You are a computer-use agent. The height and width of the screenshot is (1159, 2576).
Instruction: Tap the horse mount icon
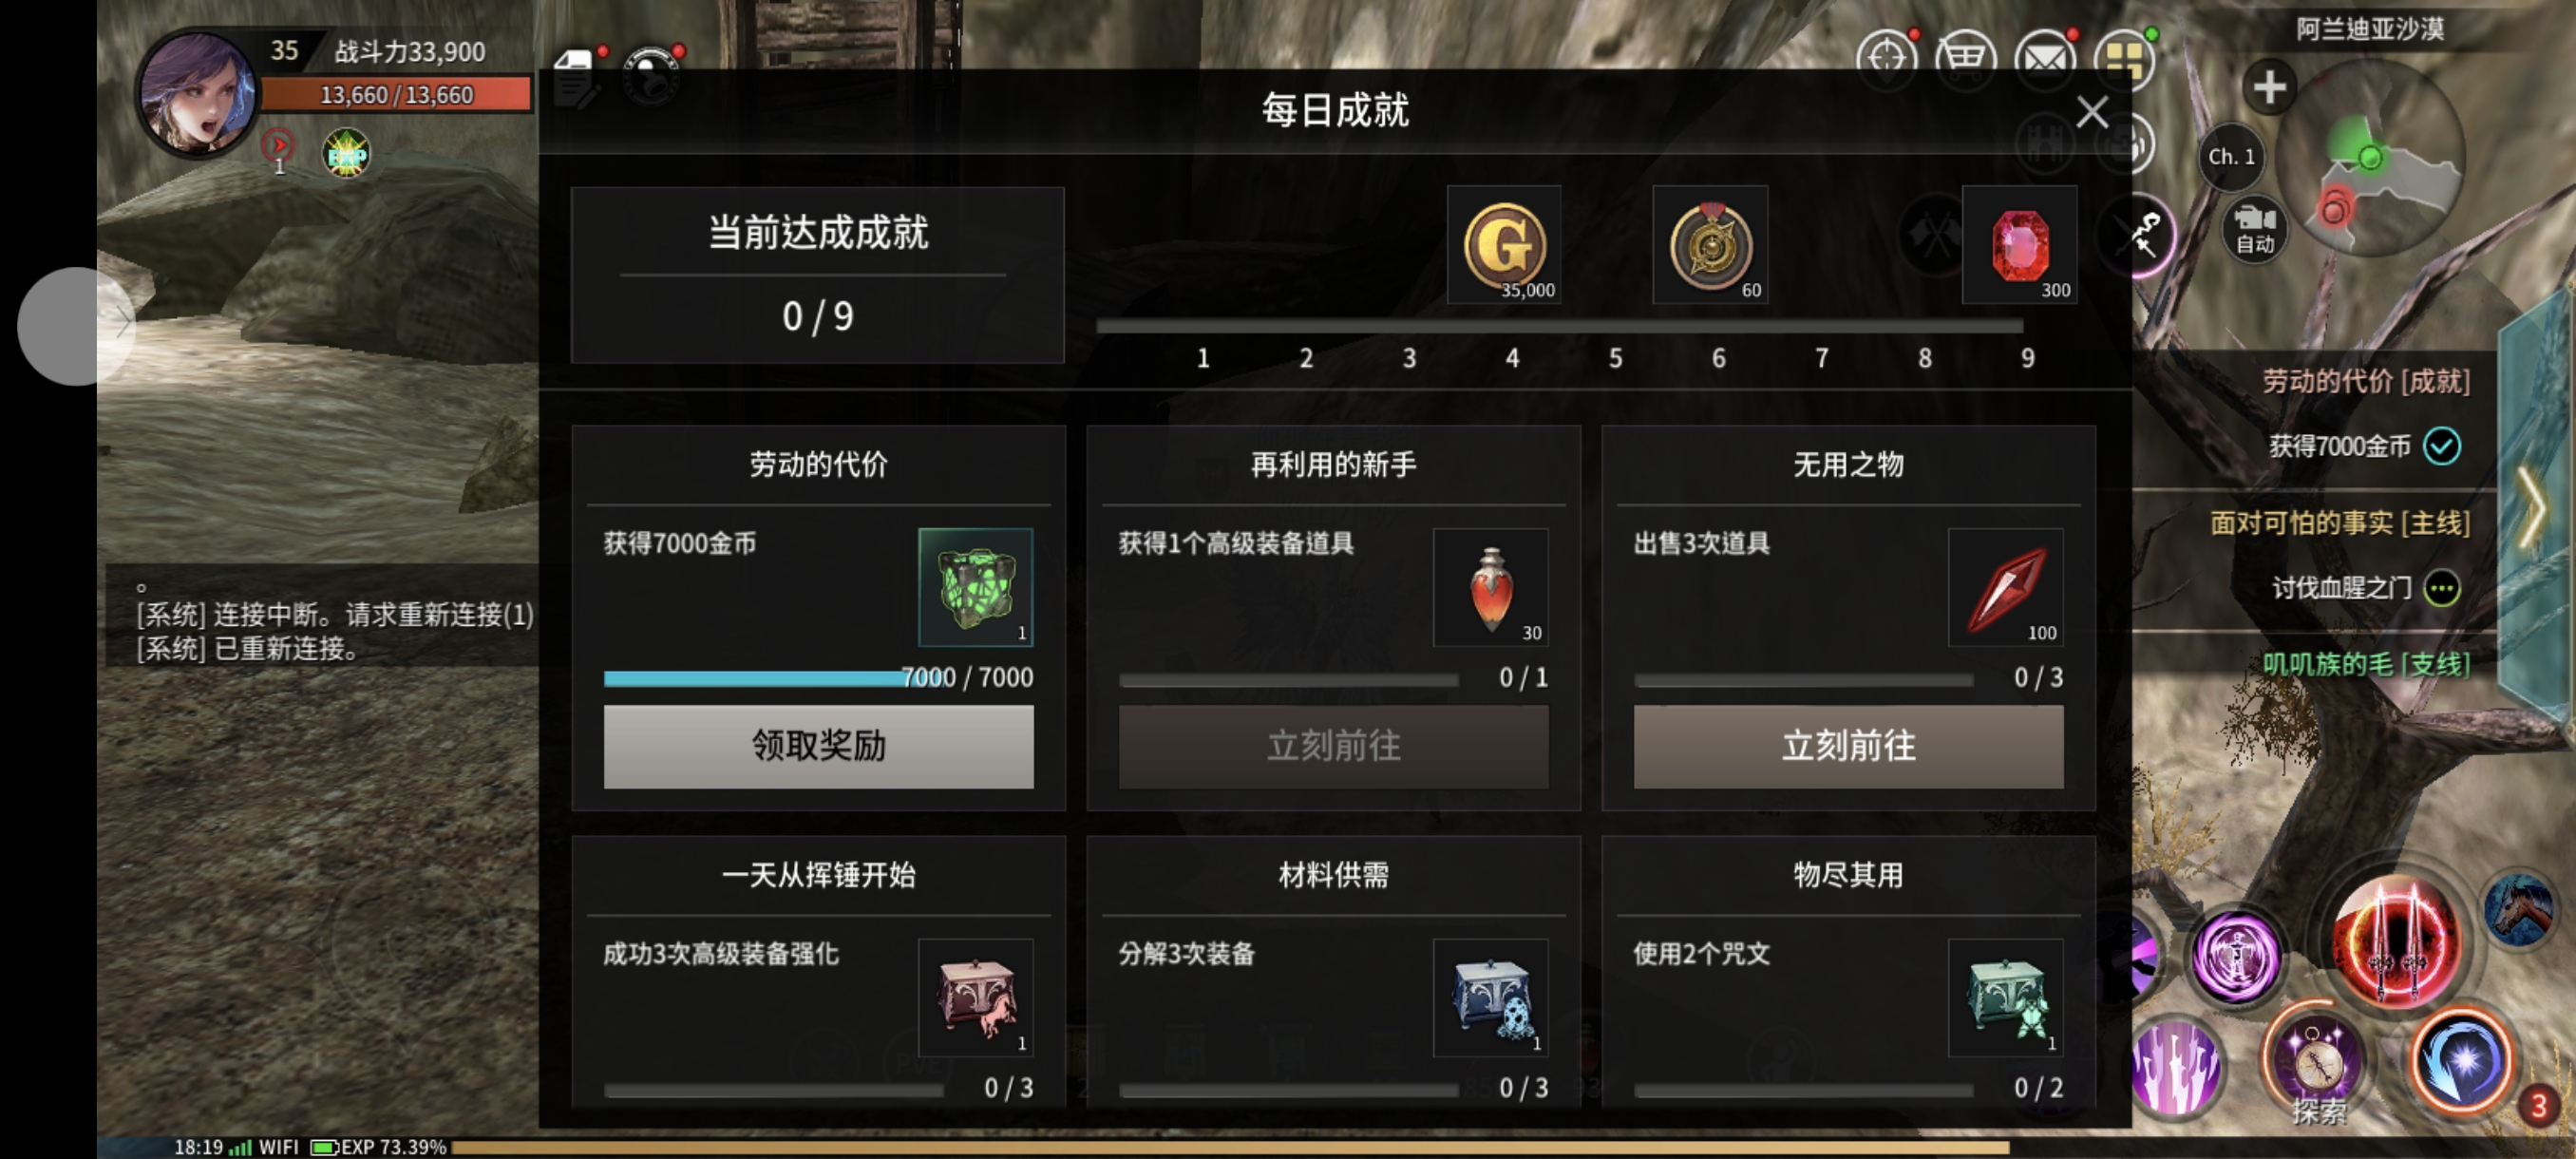click(2518, 908)
